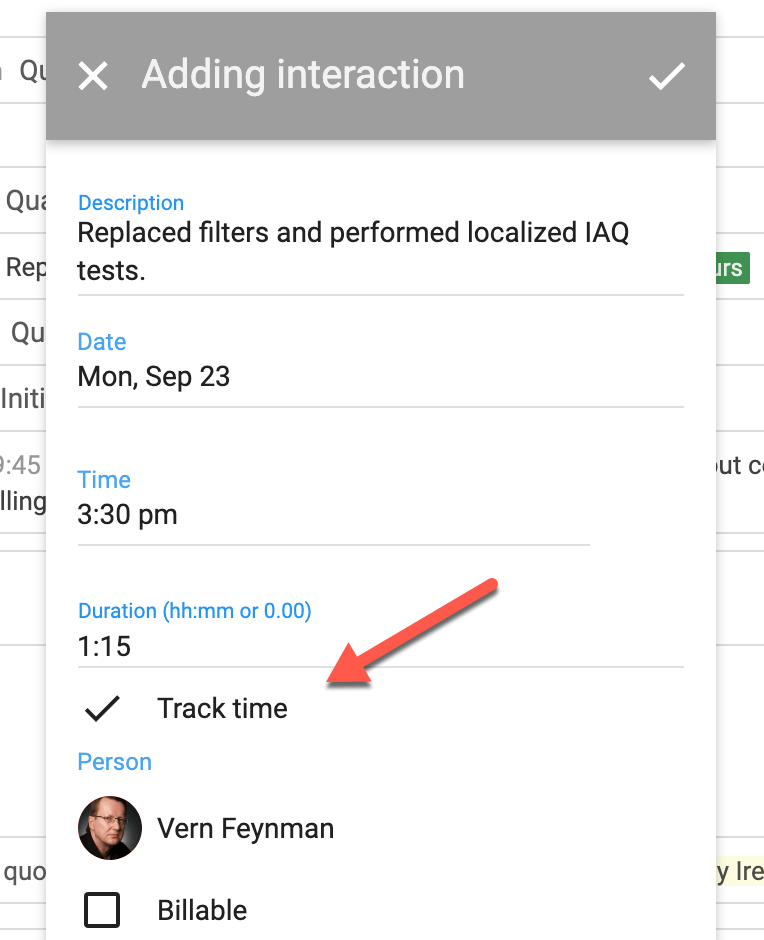Click the Adding interaction header title

[x=303, y=75]
